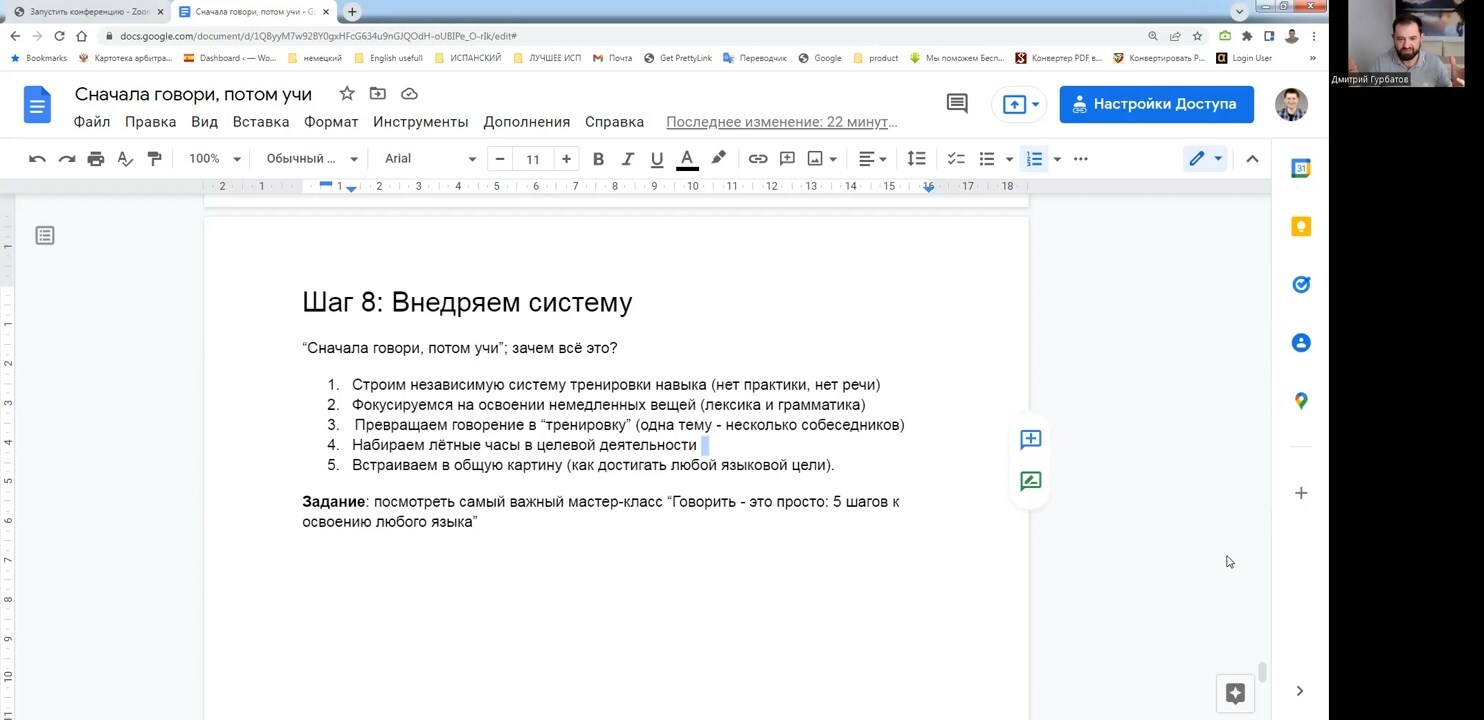Viewport: 1484px width, 720px height.
Task: Open the Справка menu
Action: (614, 122)
